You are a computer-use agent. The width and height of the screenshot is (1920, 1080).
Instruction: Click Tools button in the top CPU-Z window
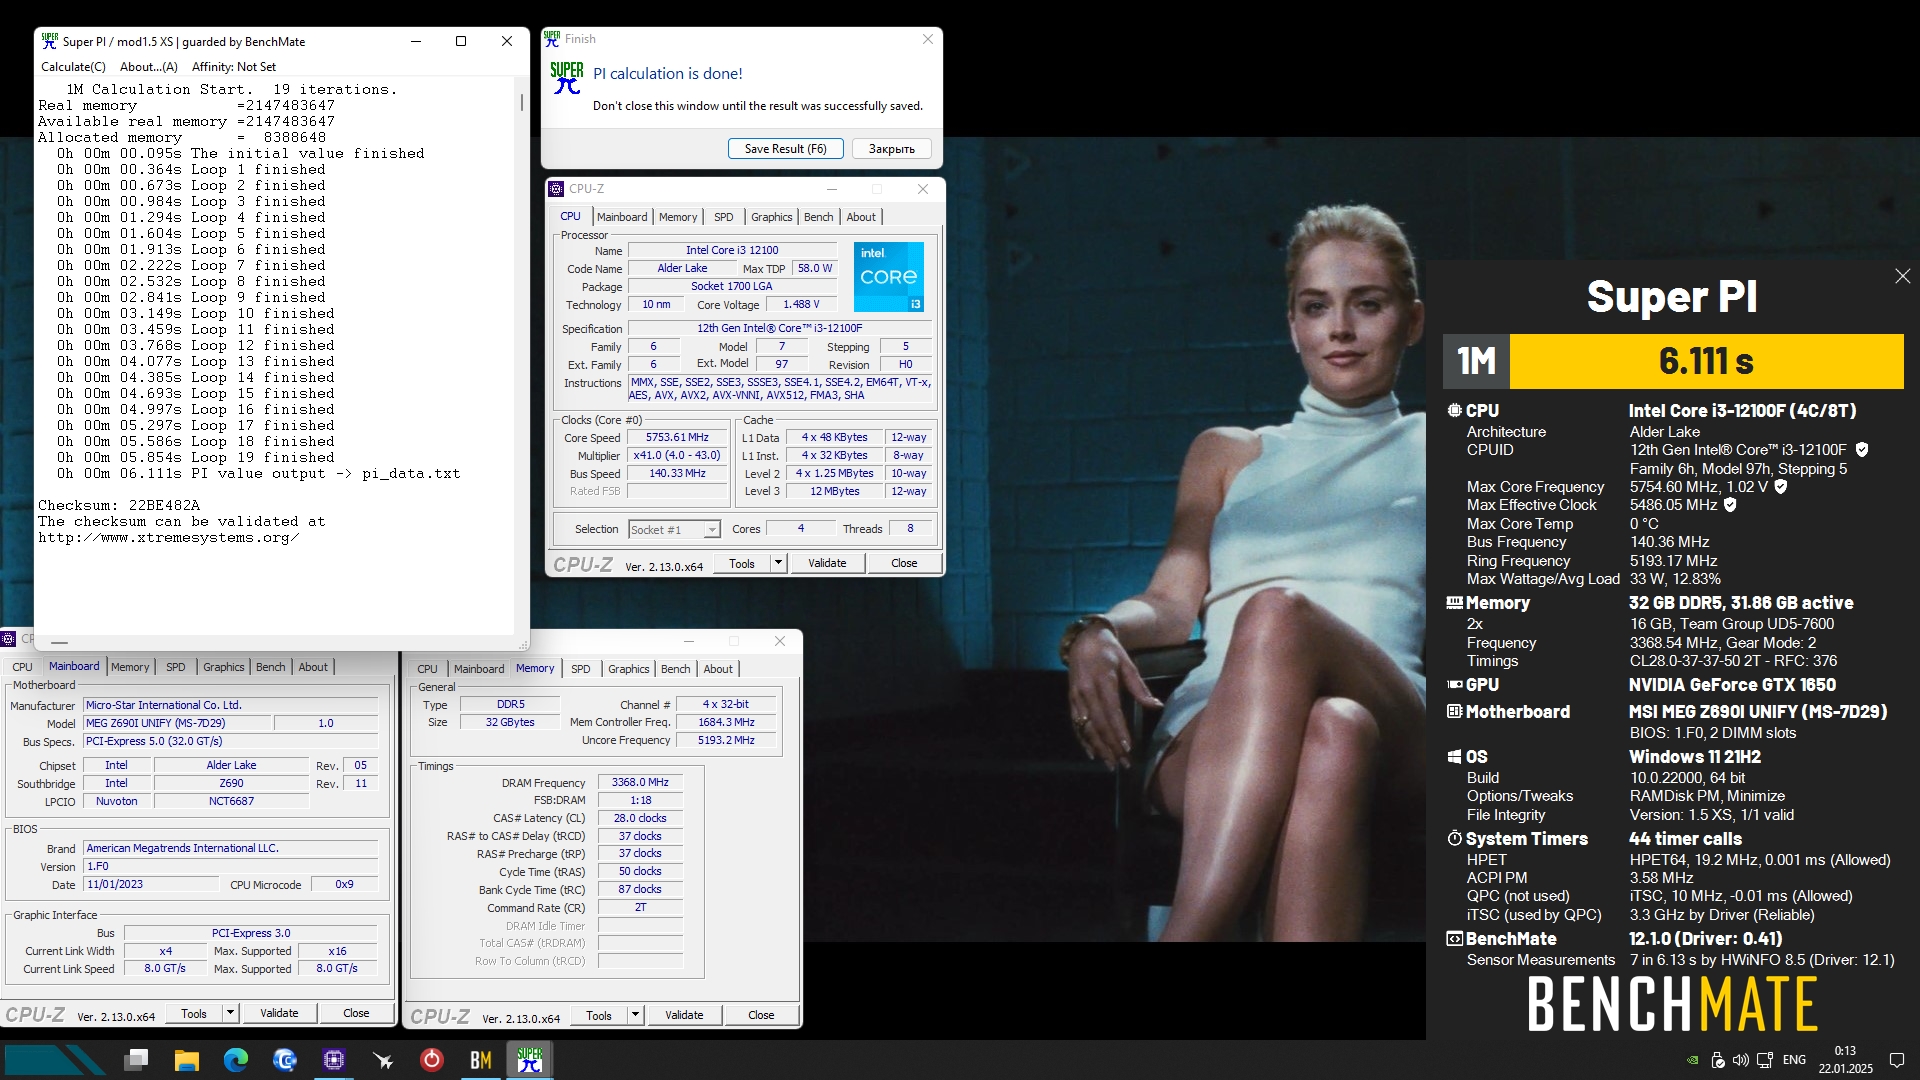[x=742, y=563]
